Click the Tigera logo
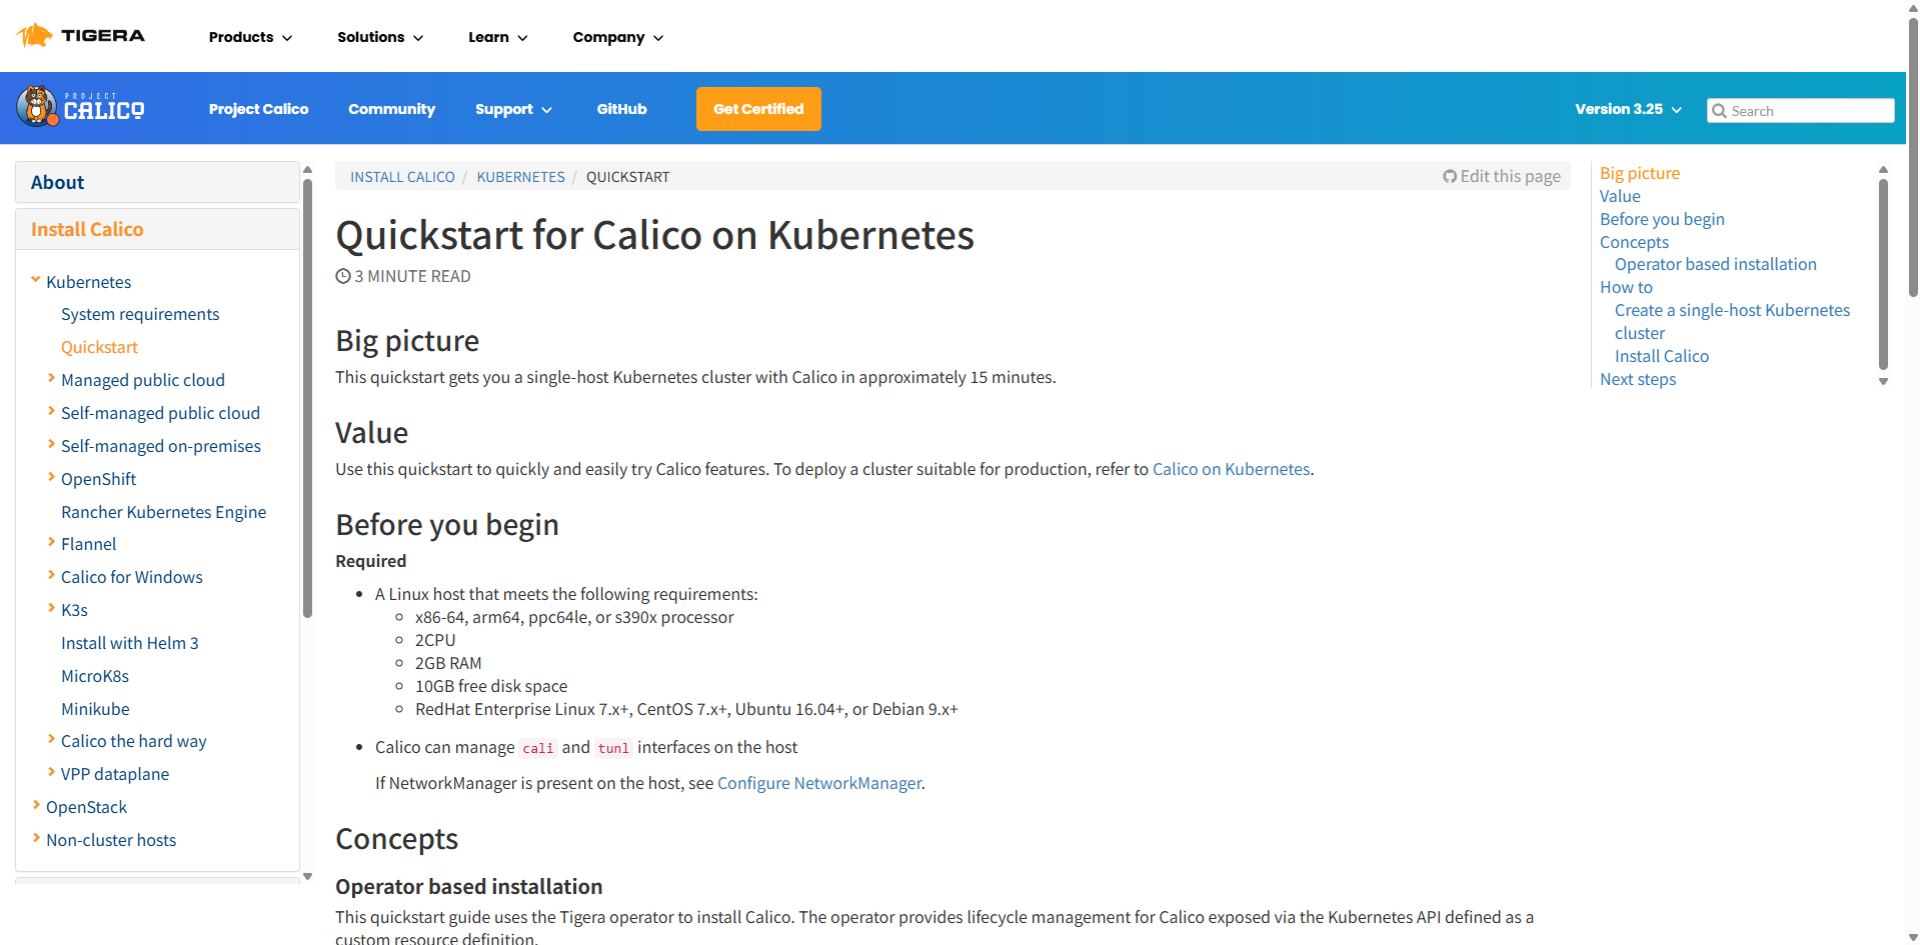This screenshot has width=1920, height=945. click(81, 36)
